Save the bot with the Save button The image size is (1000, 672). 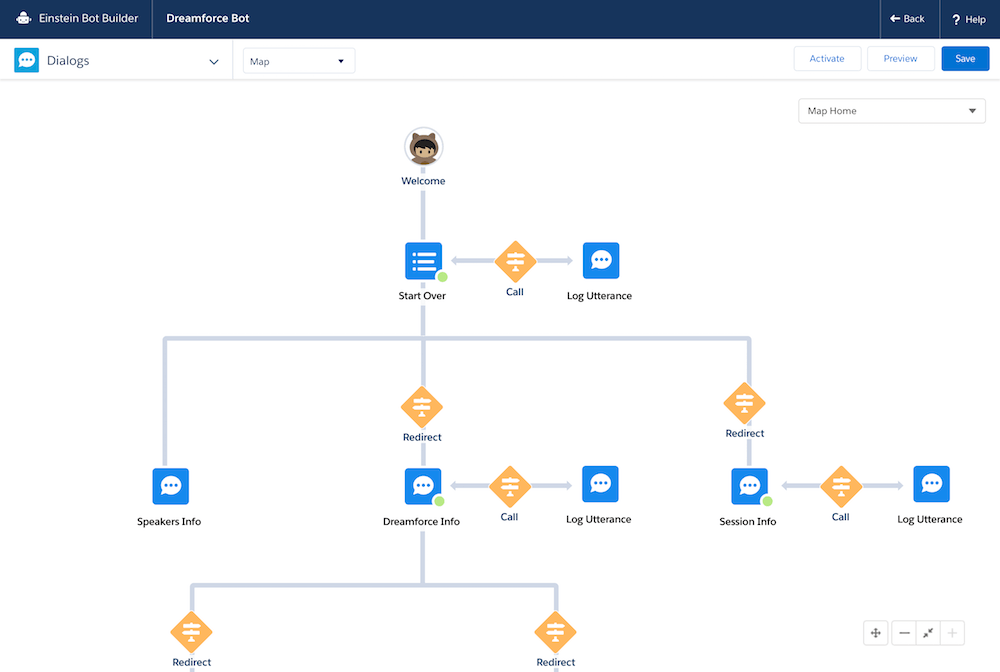pos(966,59)
